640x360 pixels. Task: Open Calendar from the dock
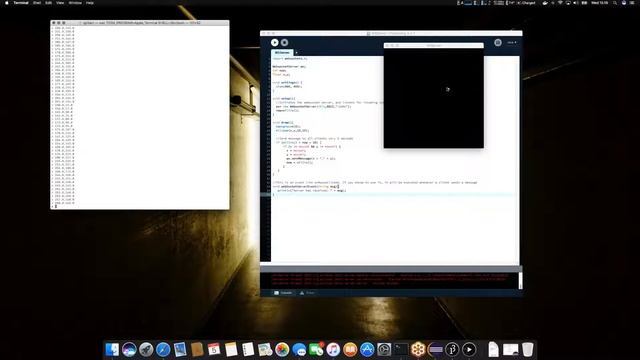(x=214, y=349)
